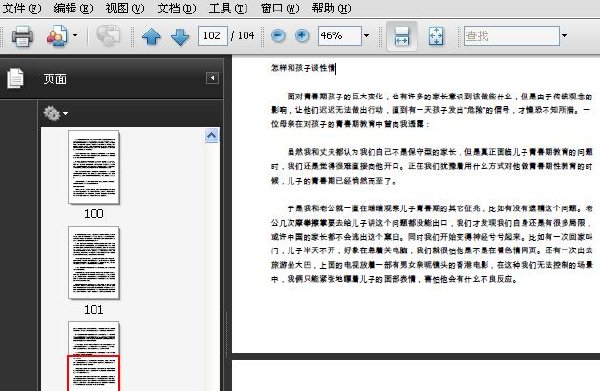Viewport: 600px width, 391px height.
Task: Open the 编辑 menu
Action: pyautogui.click(x=73, y=8)
